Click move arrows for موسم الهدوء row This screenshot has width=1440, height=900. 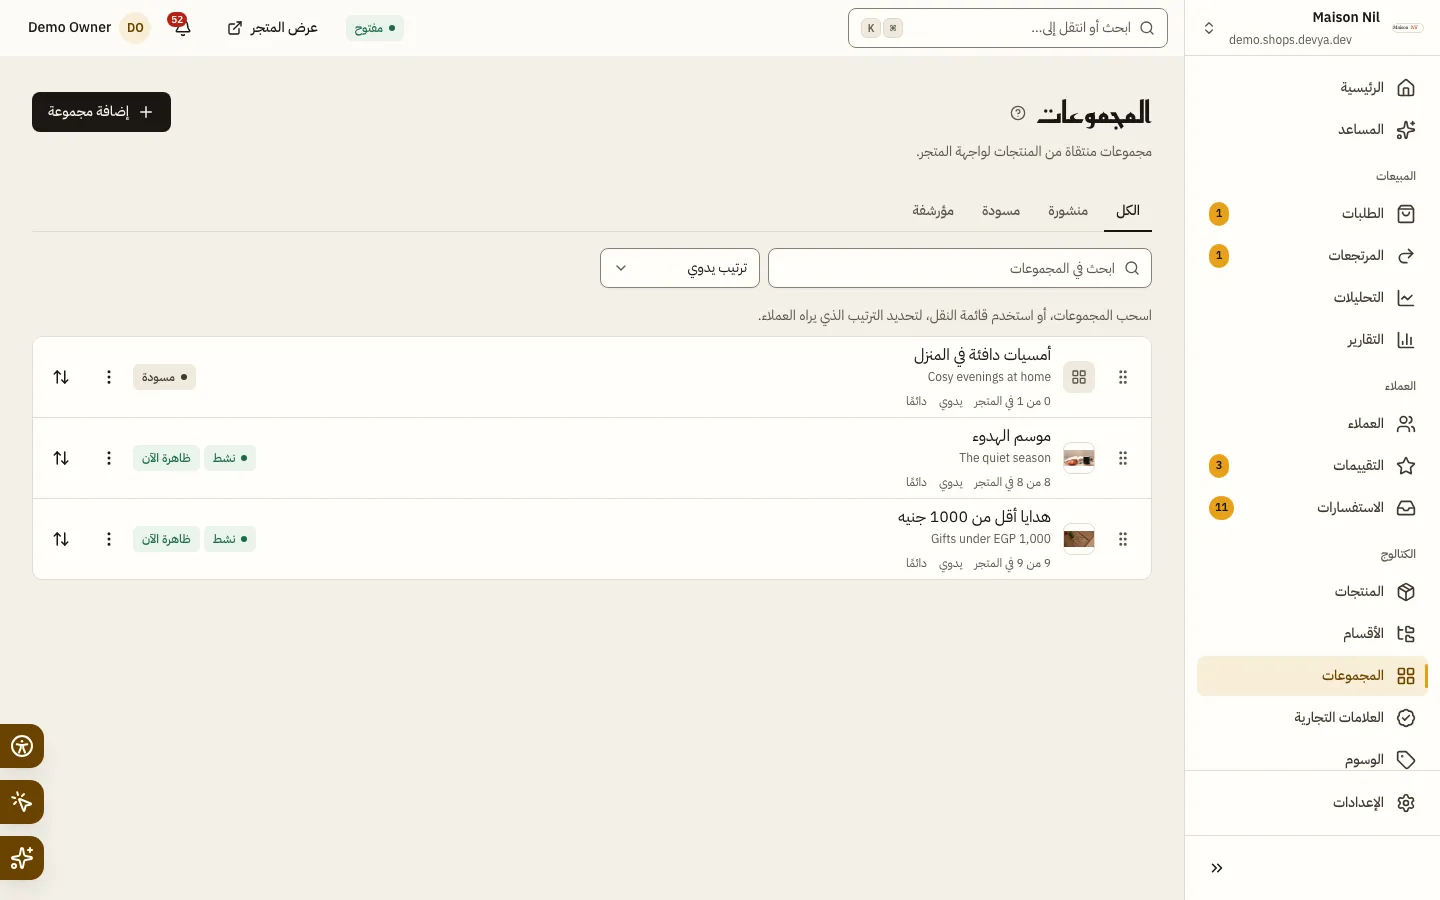(61, 458)
